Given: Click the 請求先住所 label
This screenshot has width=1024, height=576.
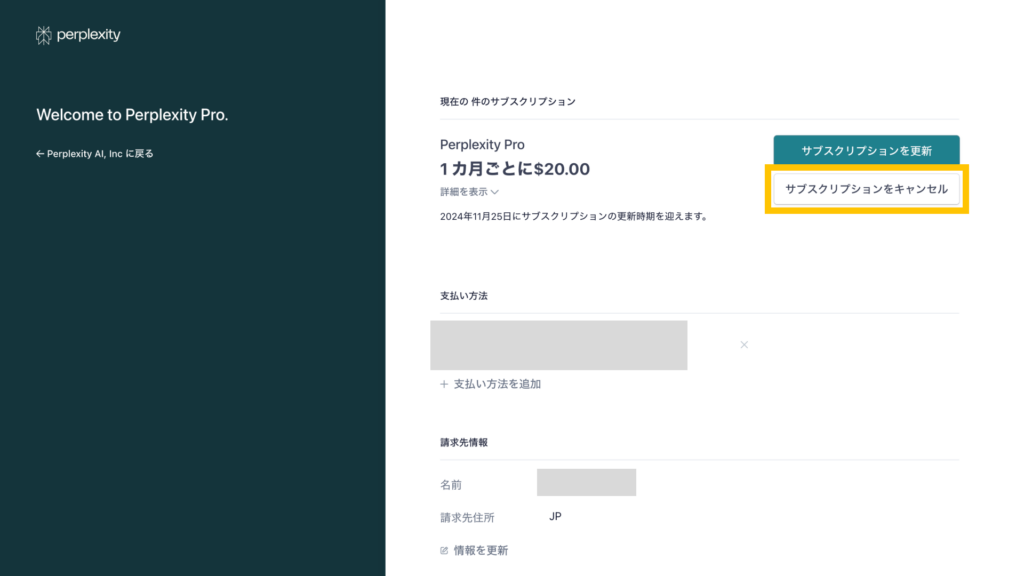Looking at the screenshot, I should [467, 517].
